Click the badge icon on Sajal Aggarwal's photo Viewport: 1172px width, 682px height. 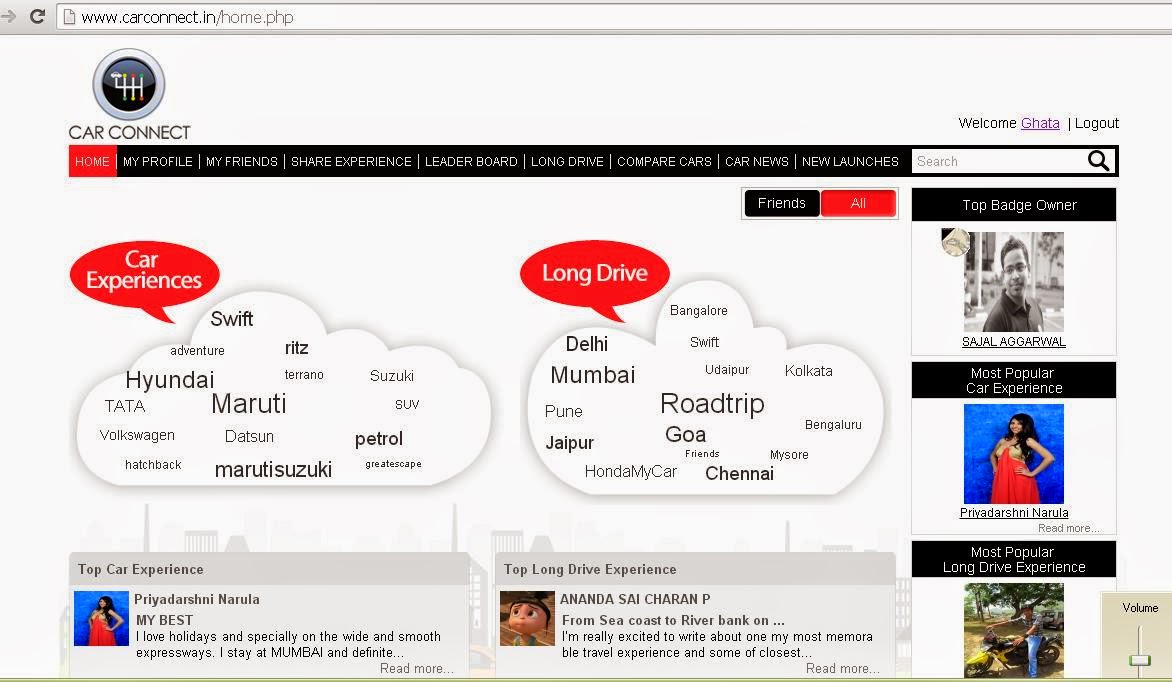pyautogui.click(x=955, y=242)
